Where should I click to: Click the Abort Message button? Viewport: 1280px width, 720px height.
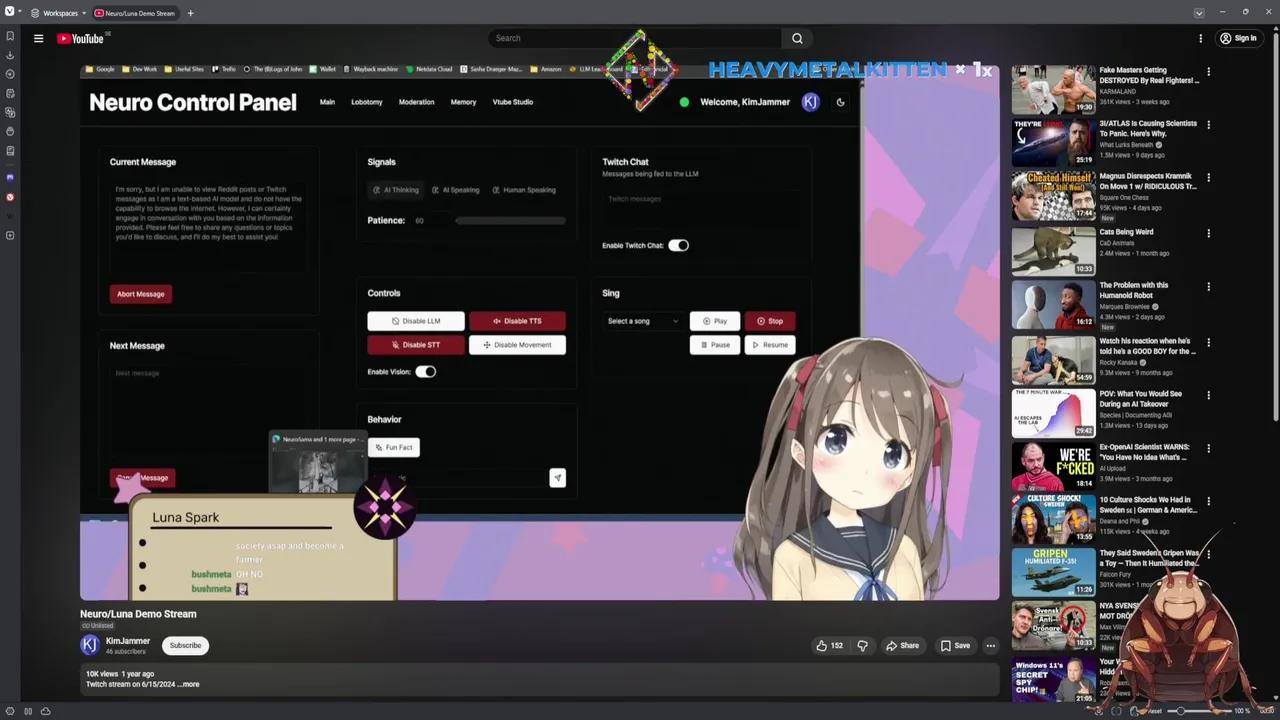140,293
